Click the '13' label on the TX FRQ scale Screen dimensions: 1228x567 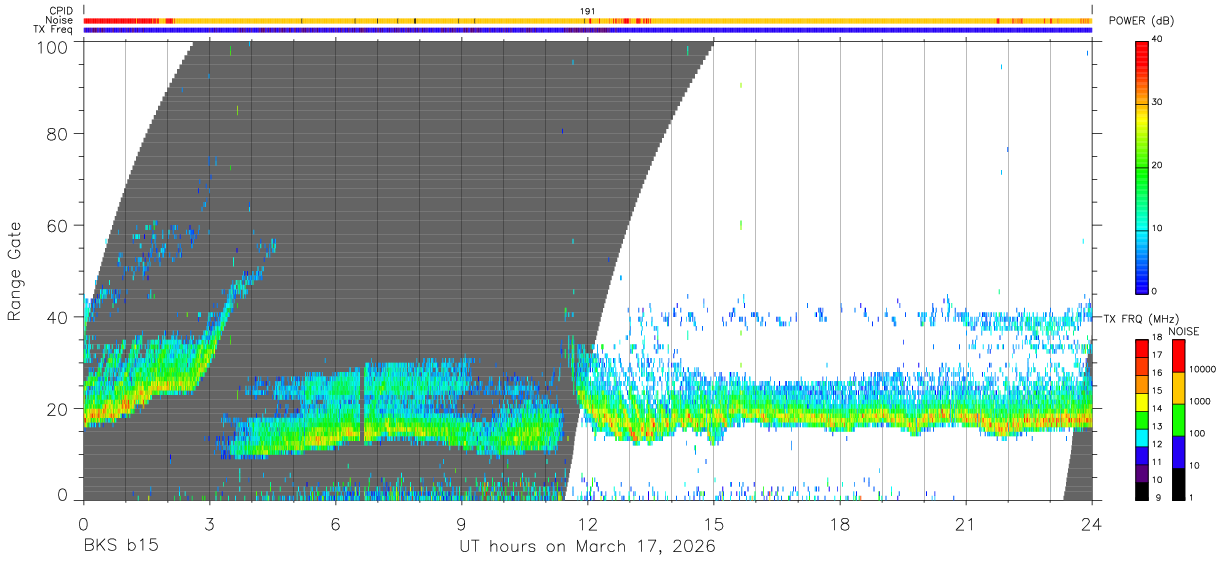(x=1159, y=426)
